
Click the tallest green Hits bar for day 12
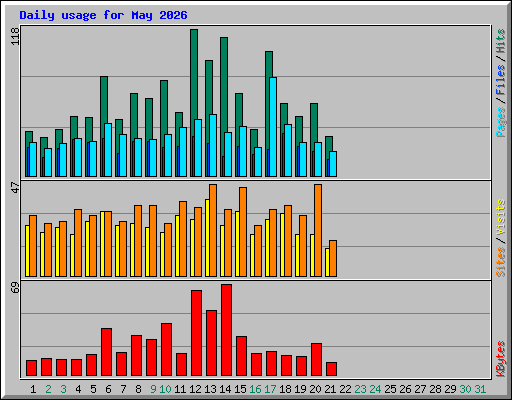[194, 73]
